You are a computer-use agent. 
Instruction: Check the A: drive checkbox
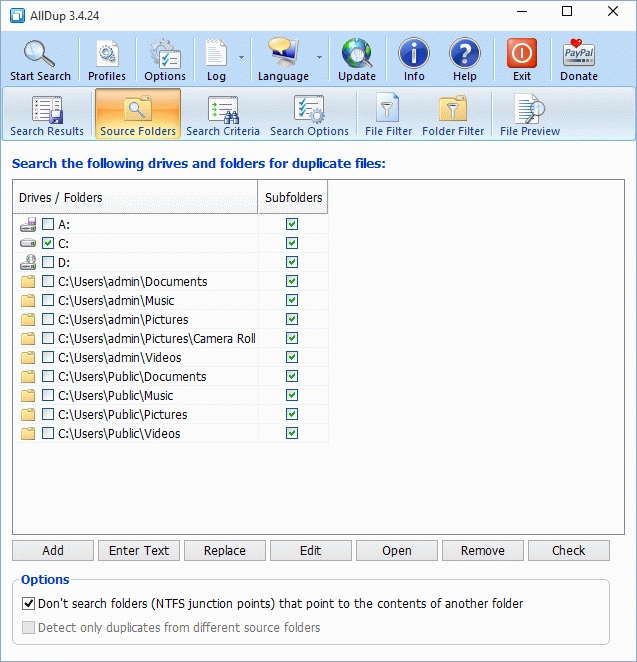pos(48,224)
